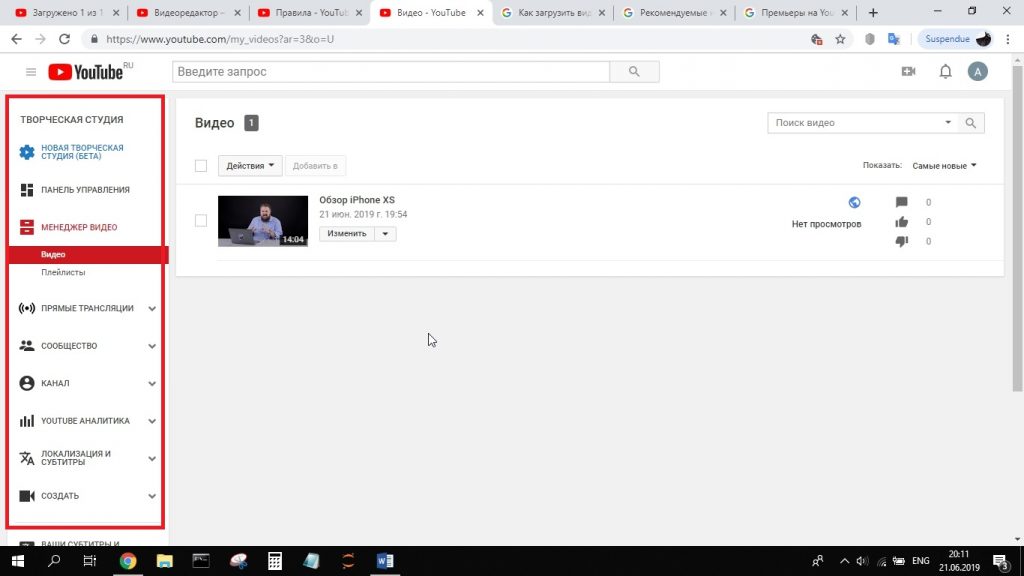Screen dimensions: 1024x576
Task: Open the notifications bell
Action: [946, 71]
